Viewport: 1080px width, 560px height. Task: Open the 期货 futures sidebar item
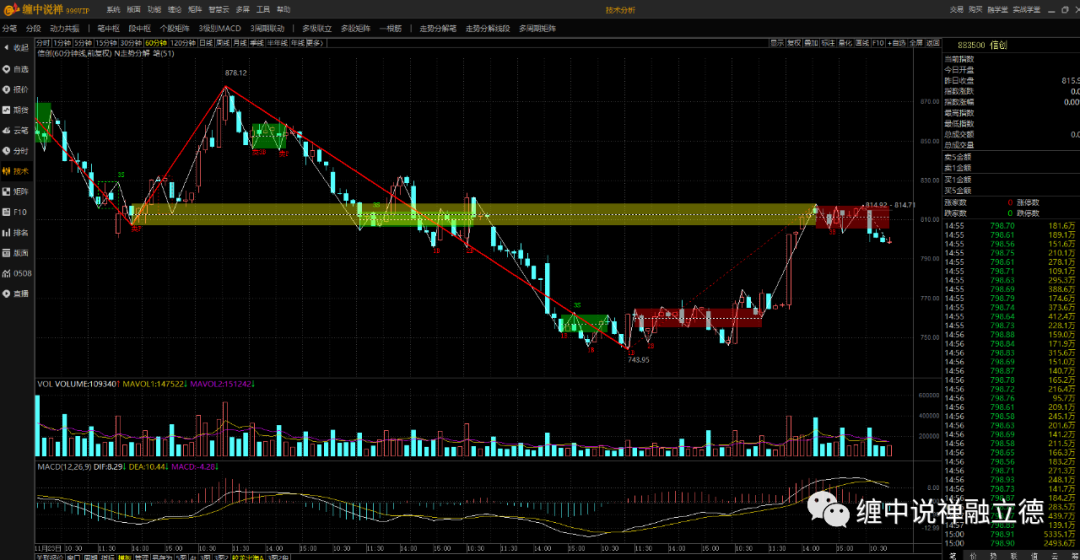tap(16, 110)
